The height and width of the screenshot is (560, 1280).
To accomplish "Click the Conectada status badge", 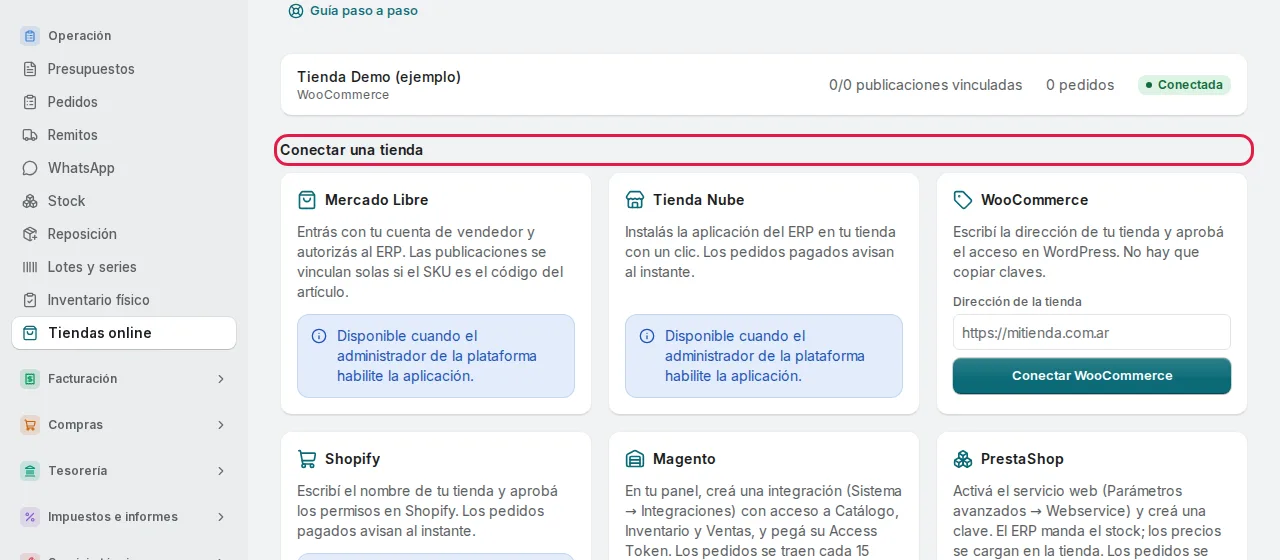I will pos(1184,85).
